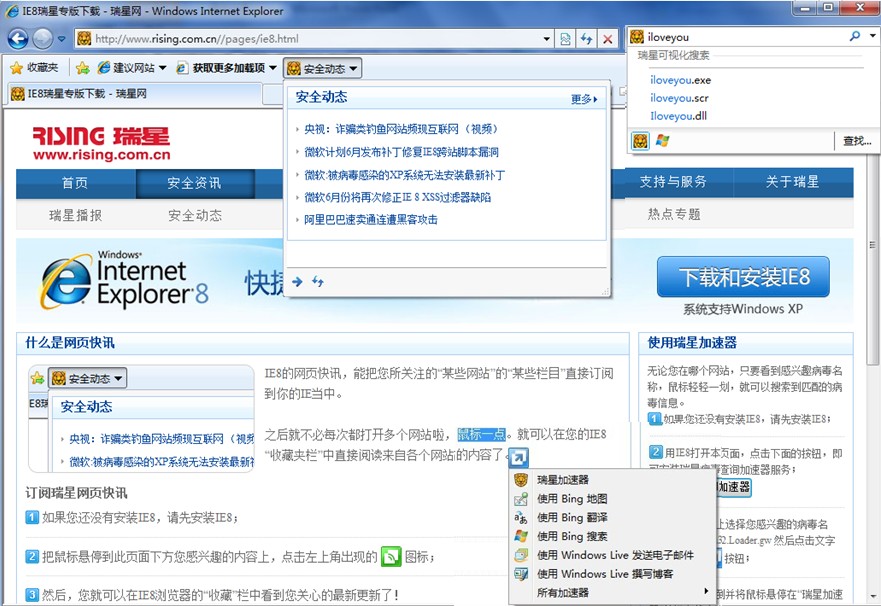Click the Compatibility View page icon
The width and height of the screenshot is (881, 606).
point(566,39)
